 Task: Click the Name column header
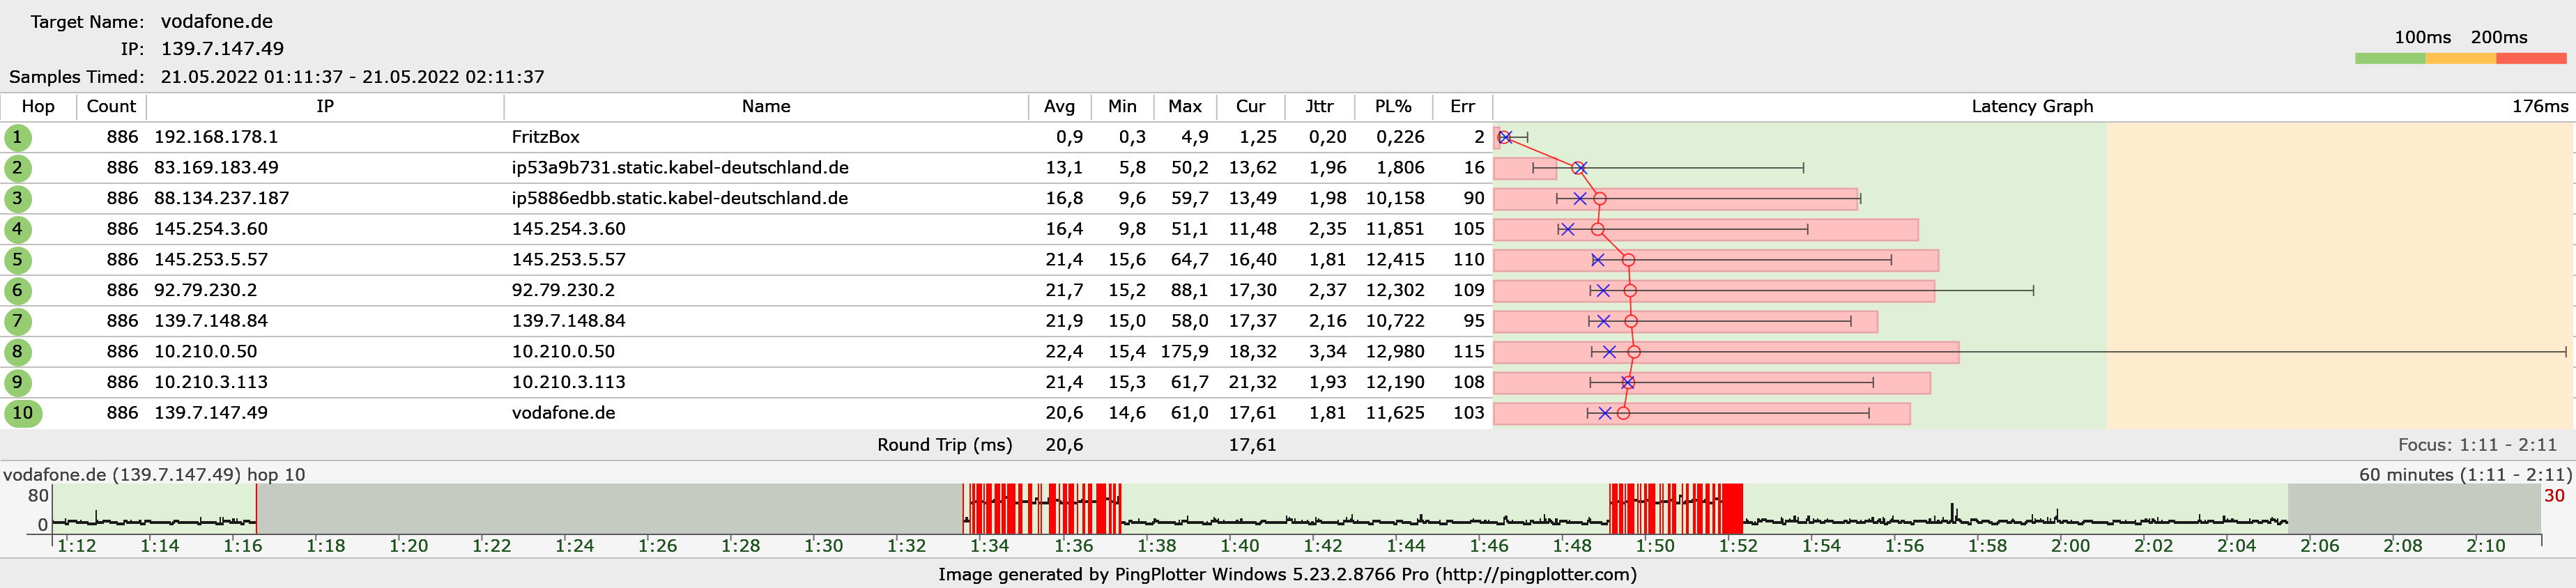766,106
